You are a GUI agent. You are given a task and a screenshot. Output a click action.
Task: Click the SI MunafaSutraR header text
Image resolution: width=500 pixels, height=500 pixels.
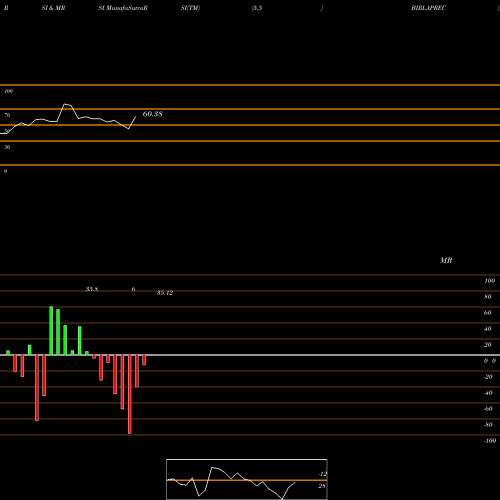(x=123, y=8)
